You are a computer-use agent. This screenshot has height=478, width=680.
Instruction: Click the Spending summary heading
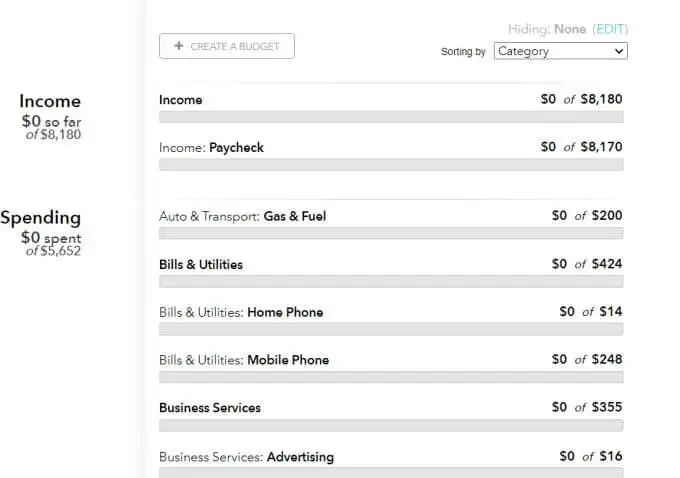point(41,218)
